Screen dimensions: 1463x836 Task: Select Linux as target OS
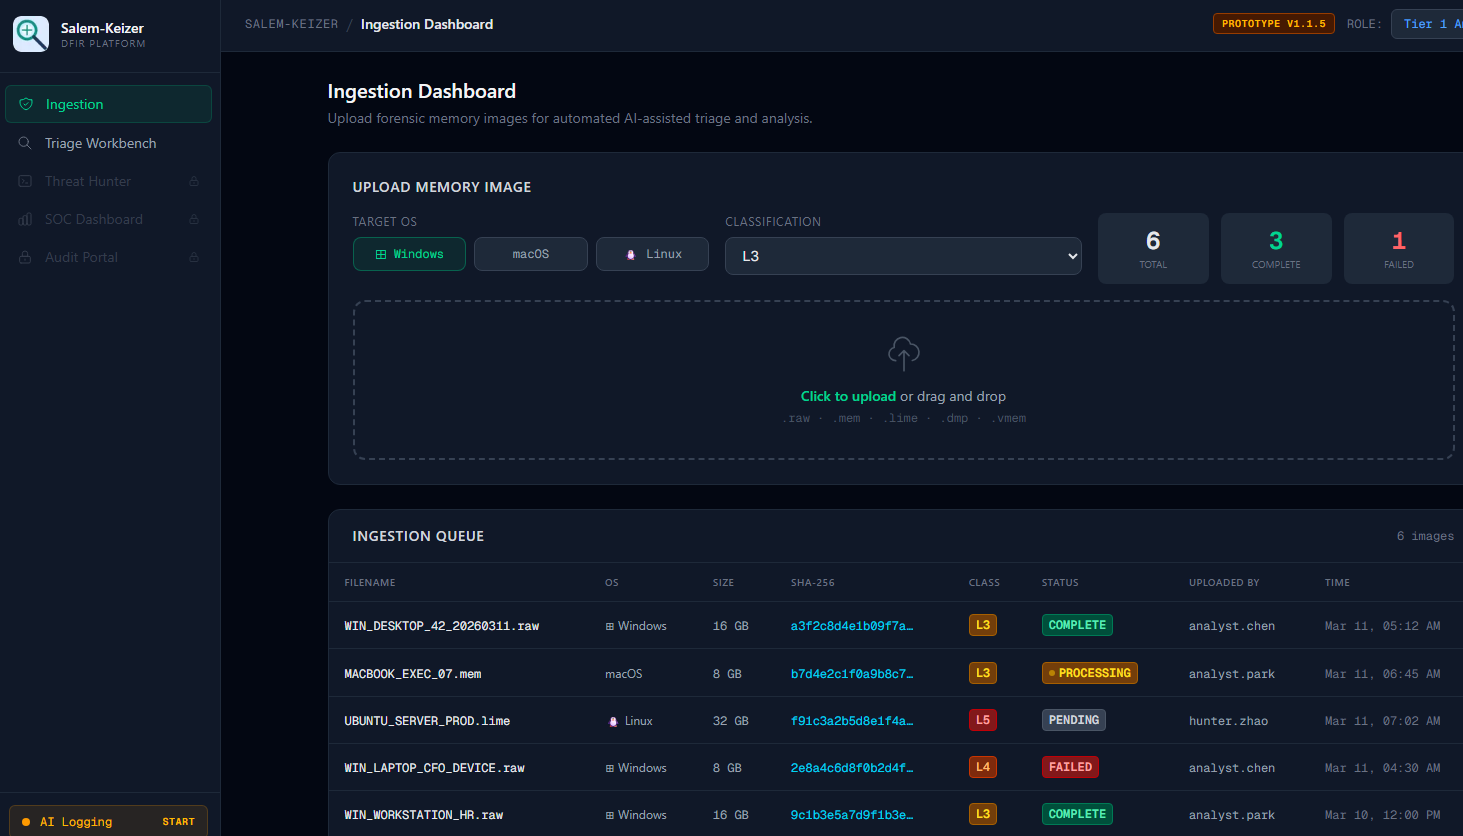(x=652, y=254)
